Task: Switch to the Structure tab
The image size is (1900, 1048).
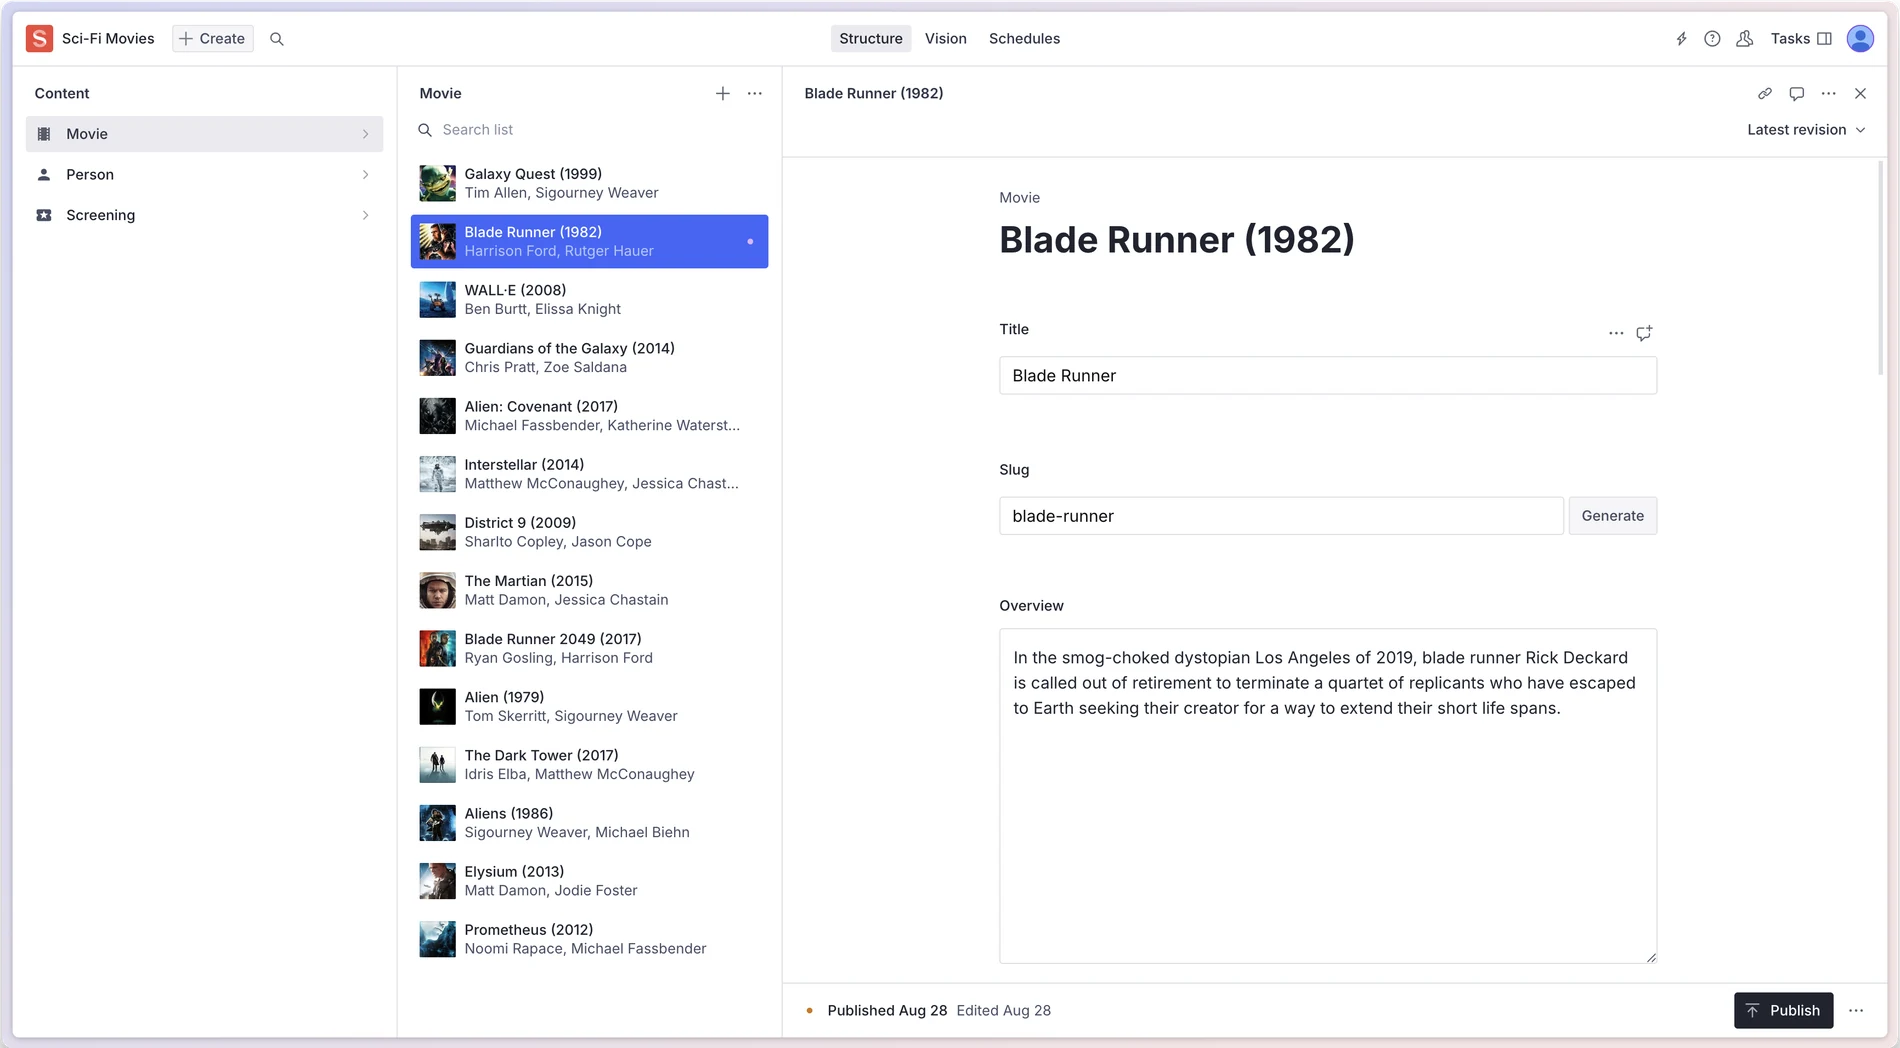Action: (870, 39)
